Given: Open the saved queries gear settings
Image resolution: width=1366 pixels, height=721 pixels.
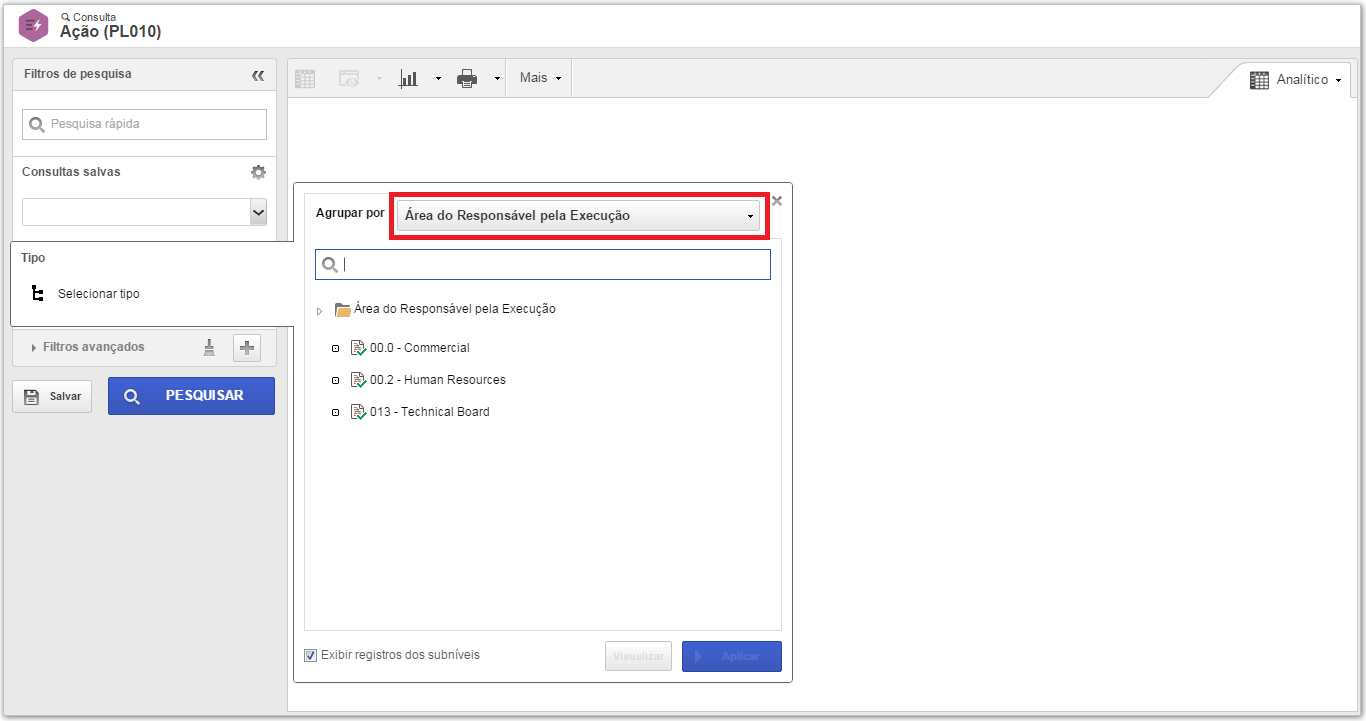Looking at the screenshot, I should coord(259,172).
